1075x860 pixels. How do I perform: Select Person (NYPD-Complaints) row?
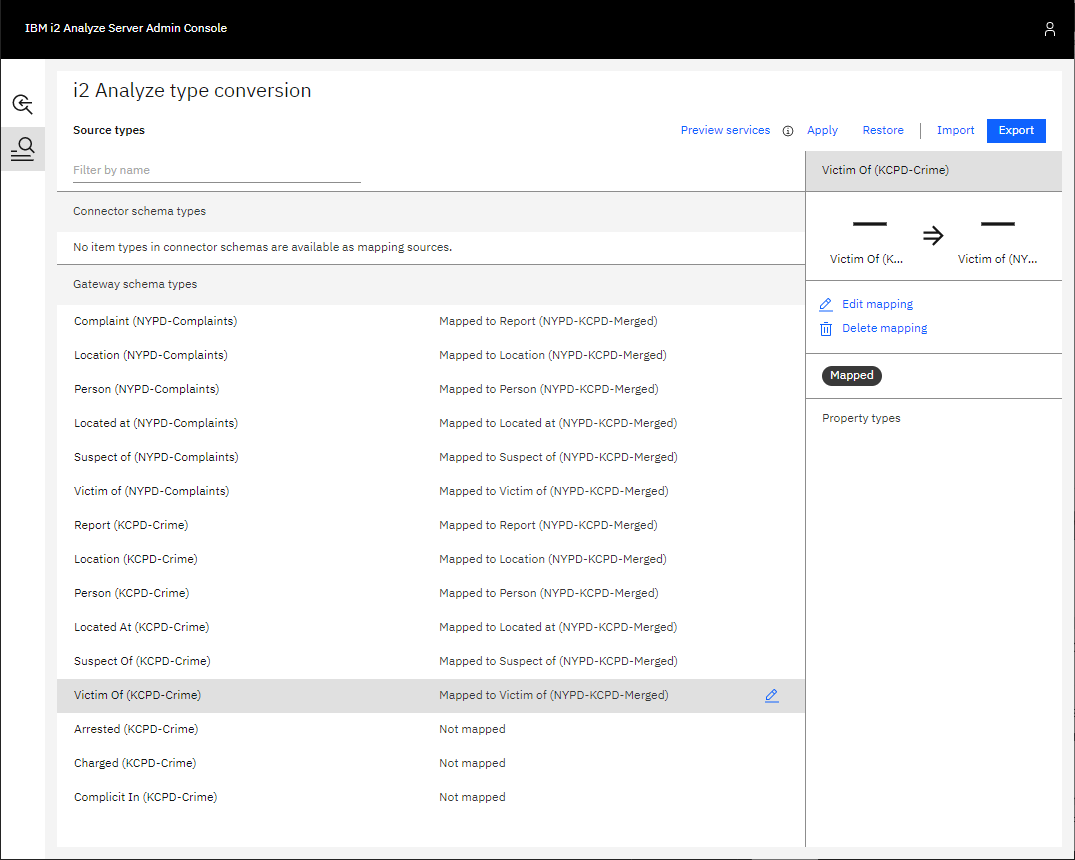click(x=146, y=389)
